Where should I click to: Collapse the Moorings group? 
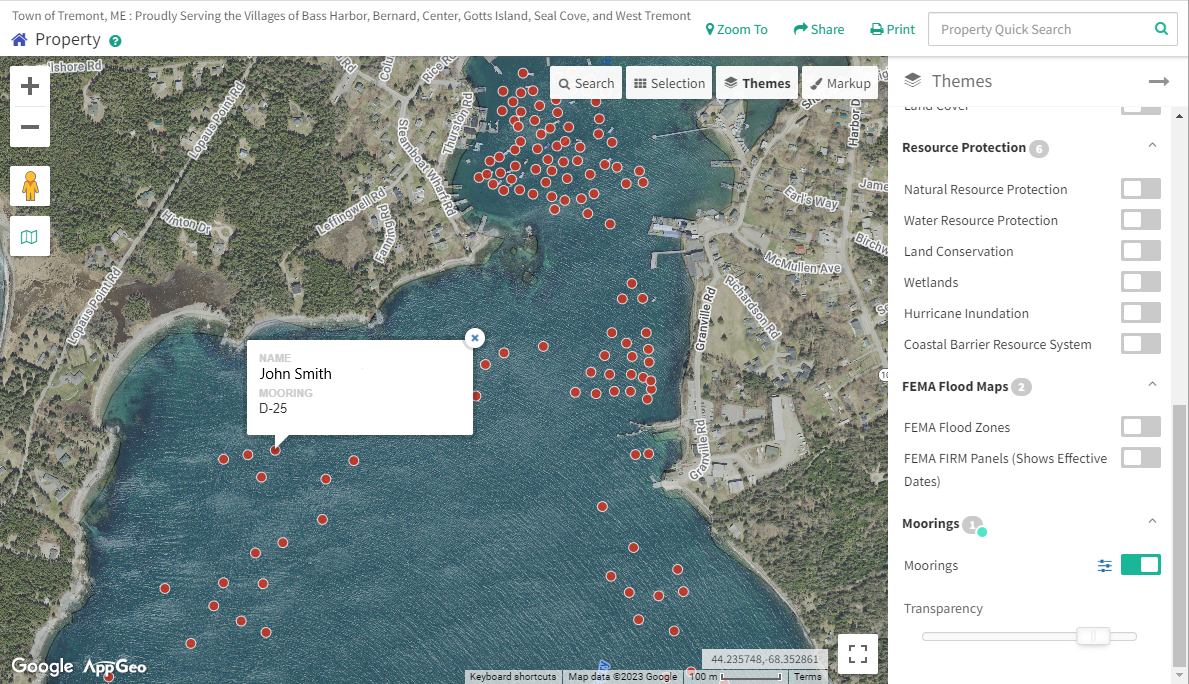point(1152,522)
